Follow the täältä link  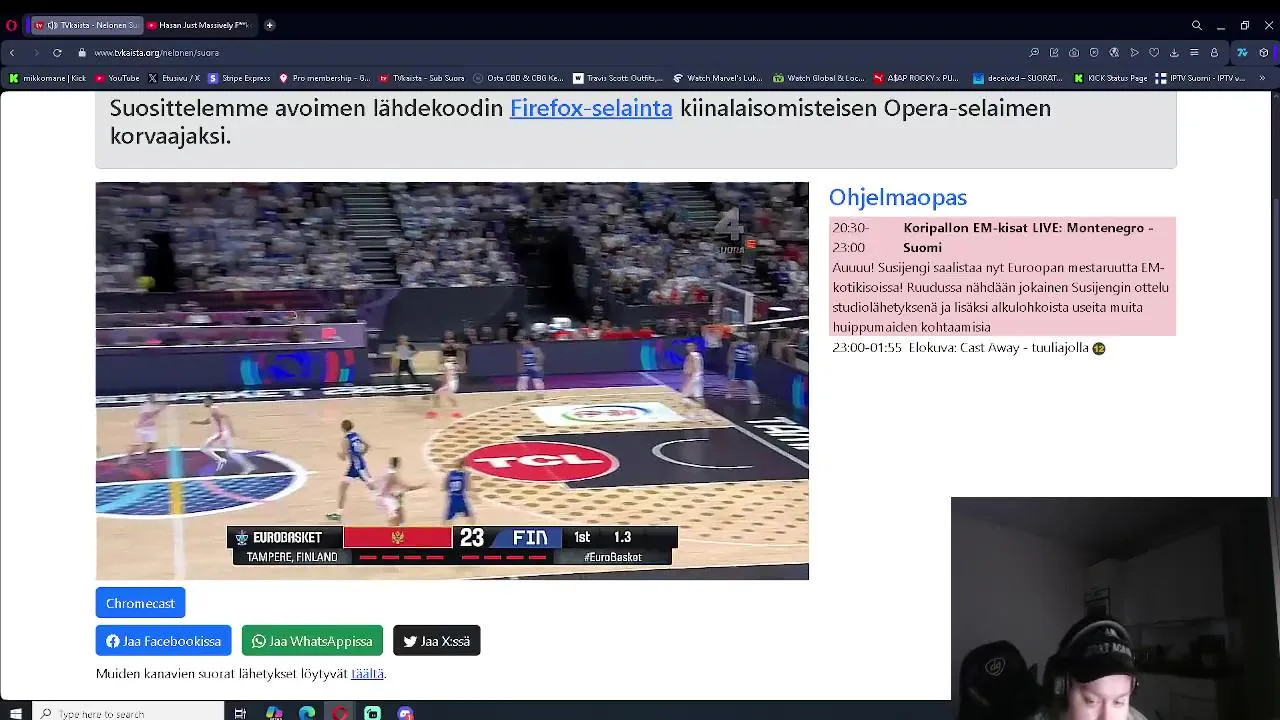(367, 674)
